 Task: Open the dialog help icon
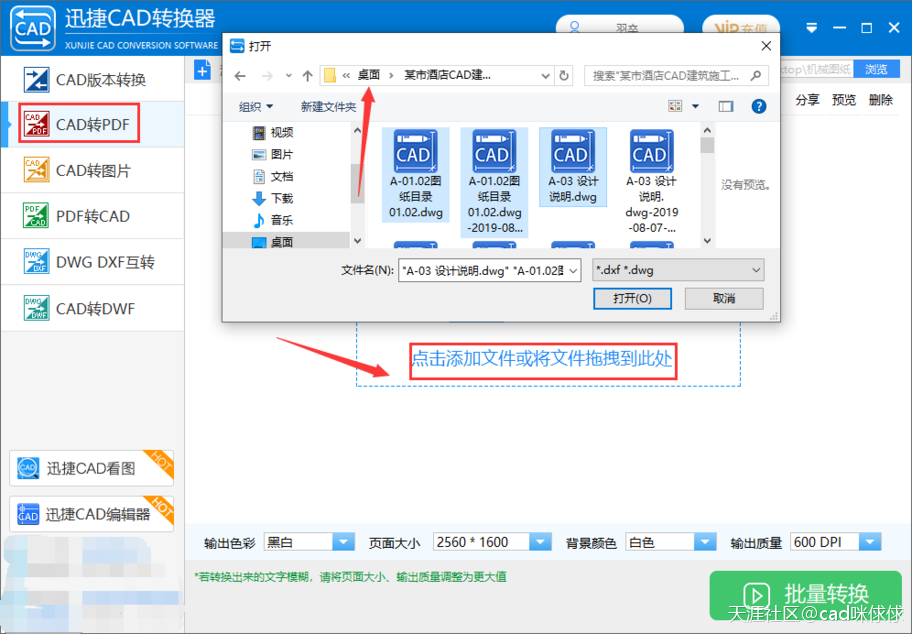point(758,106)
